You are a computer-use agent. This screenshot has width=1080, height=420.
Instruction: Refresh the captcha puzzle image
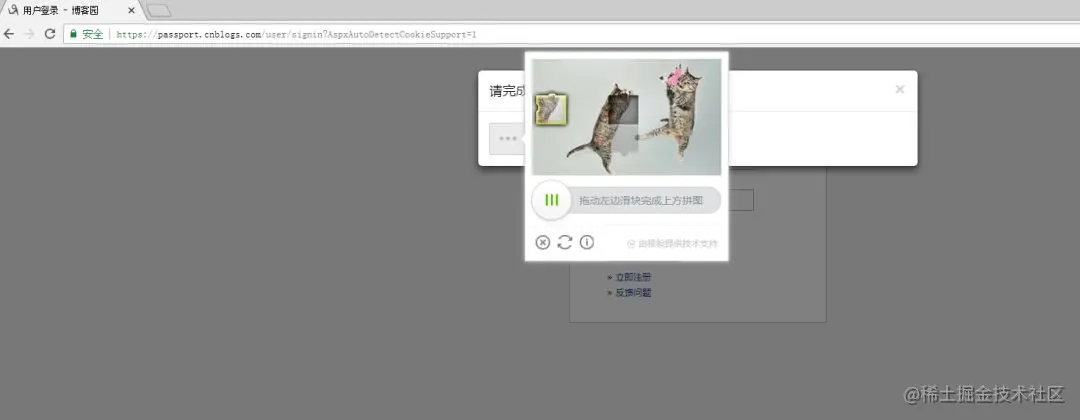point(565,242)
